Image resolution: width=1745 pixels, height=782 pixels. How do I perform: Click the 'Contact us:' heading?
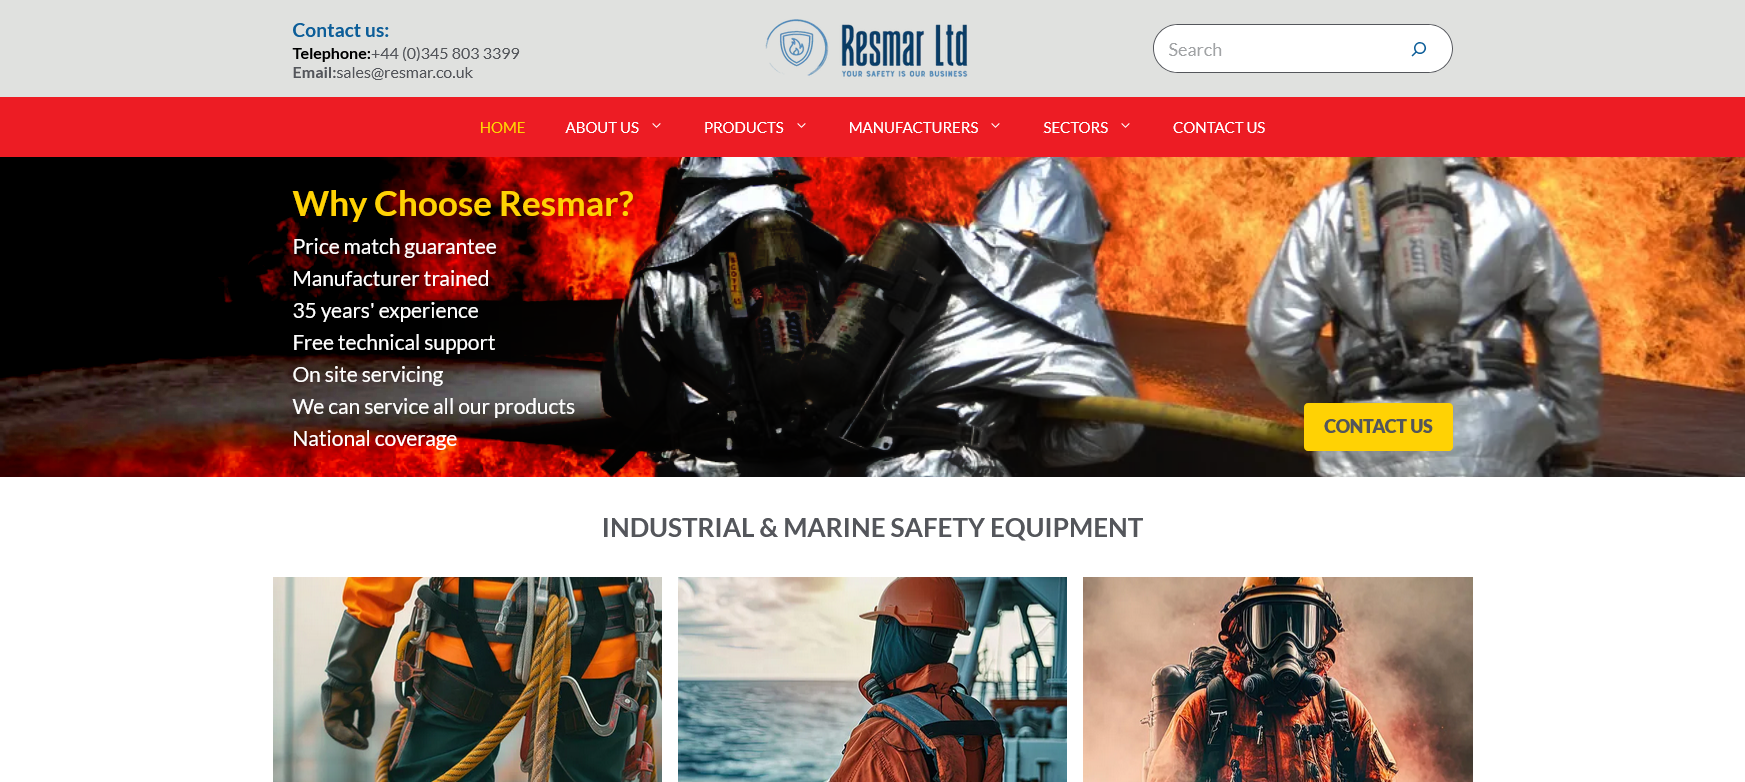click(x=341, y=30)
